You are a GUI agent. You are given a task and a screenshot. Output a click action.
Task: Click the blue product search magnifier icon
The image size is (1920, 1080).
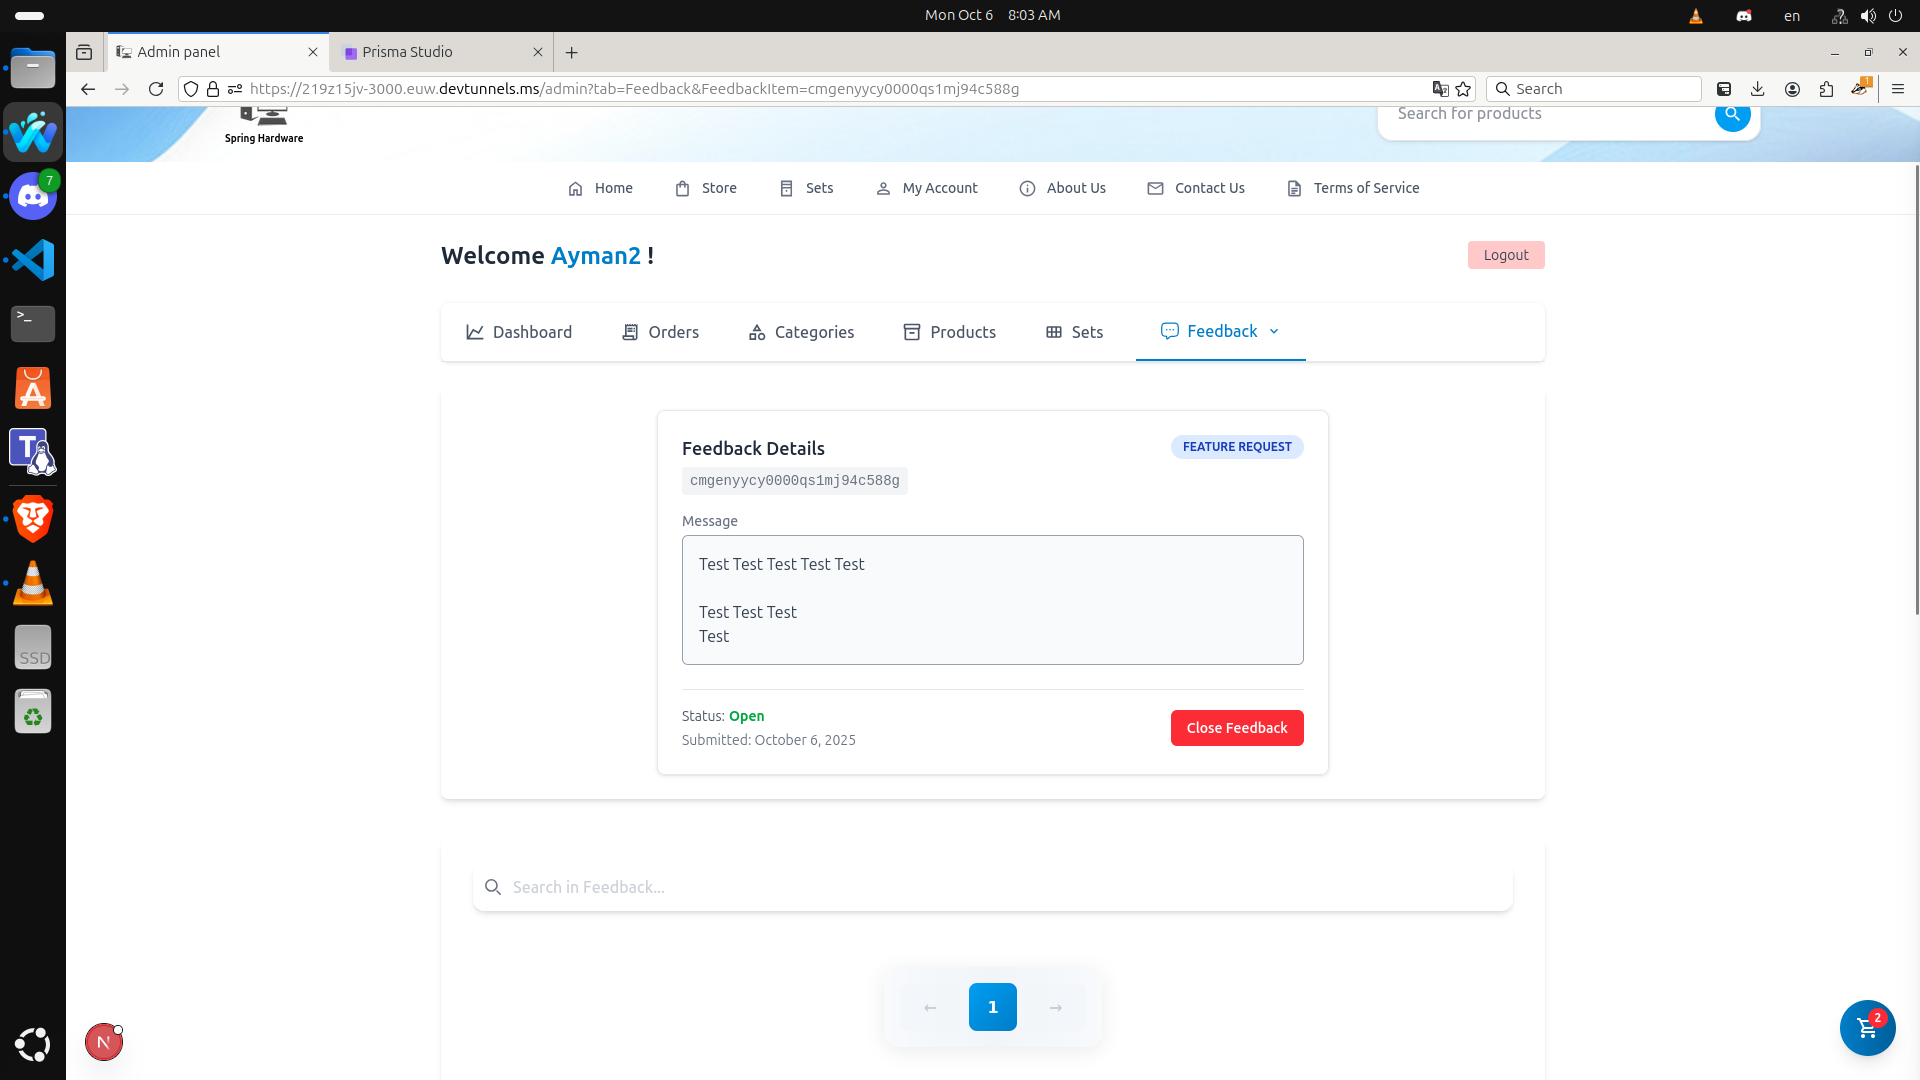click(1732, 115)
